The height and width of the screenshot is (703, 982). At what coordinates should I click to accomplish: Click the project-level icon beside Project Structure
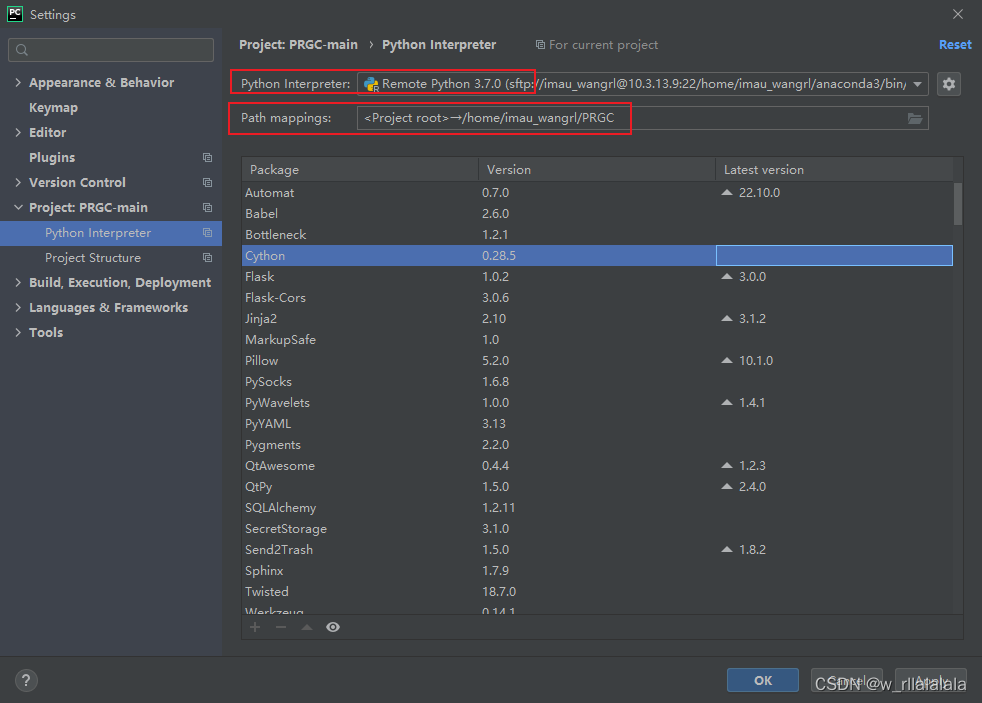point(207,258)
